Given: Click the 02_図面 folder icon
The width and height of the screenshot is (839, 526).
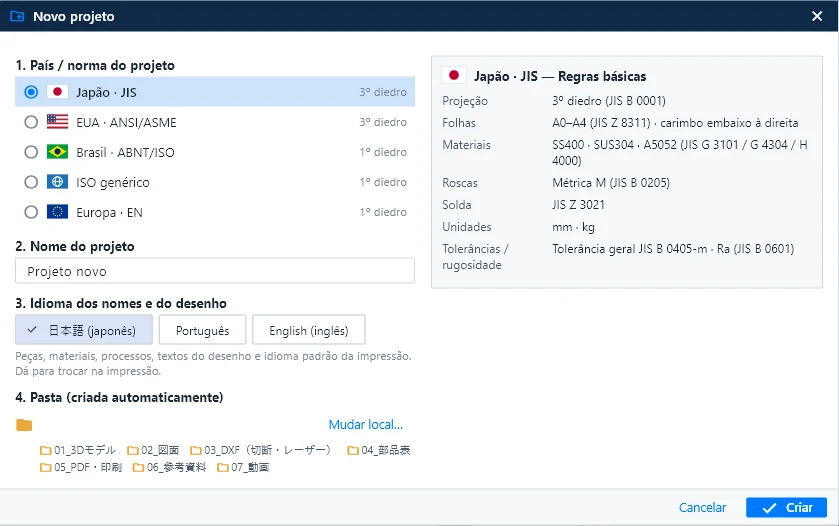Looking at the screenshot, I should (x=133, y=451).
